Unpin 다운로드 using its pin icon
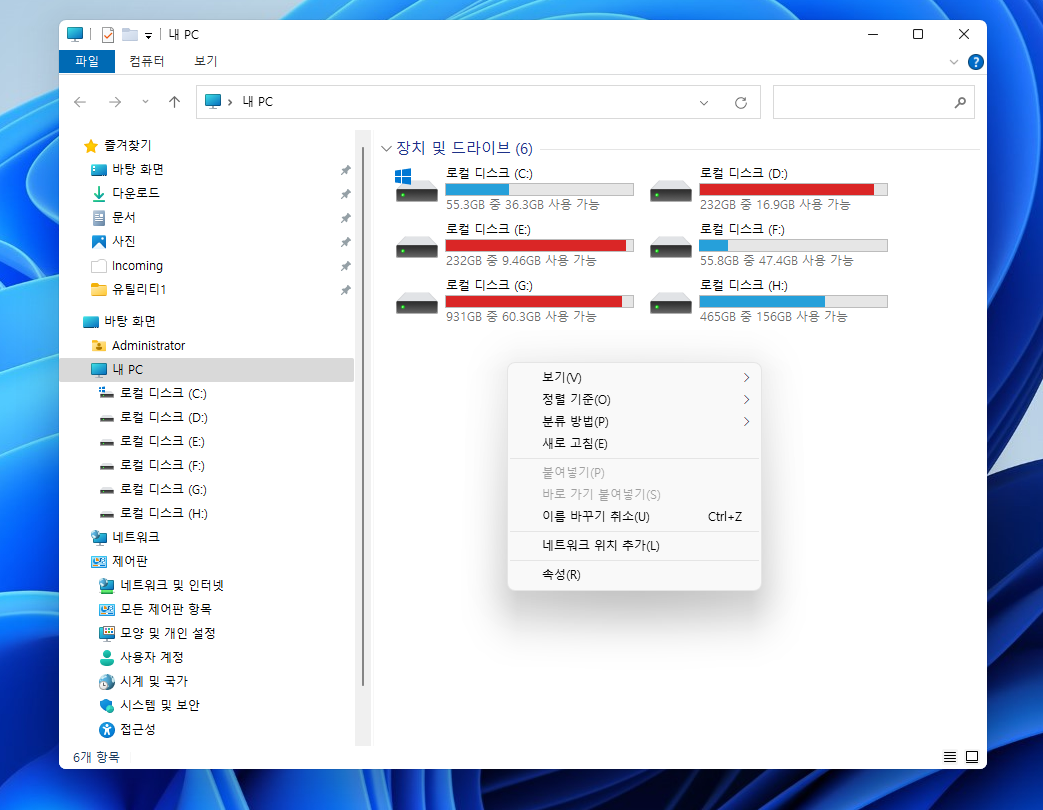1043x810 pixels. click(345, 194)
